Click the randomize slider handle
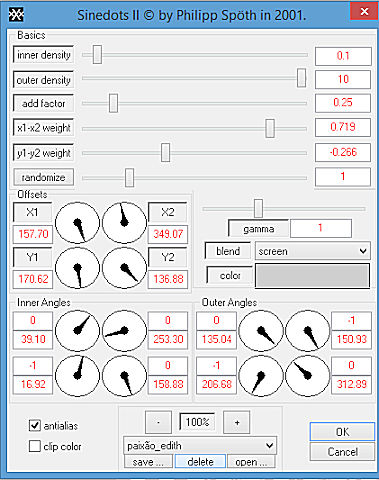The image size is (379, 480). coord(129,178)
